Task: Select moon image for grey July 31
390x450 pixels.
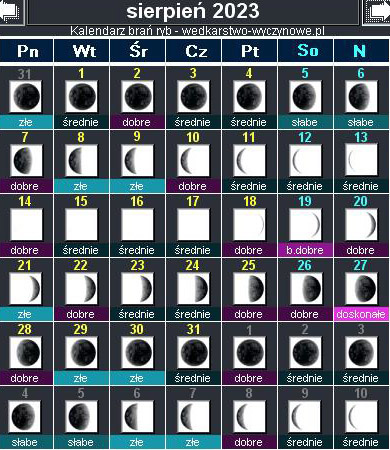Action: point(26,96)
